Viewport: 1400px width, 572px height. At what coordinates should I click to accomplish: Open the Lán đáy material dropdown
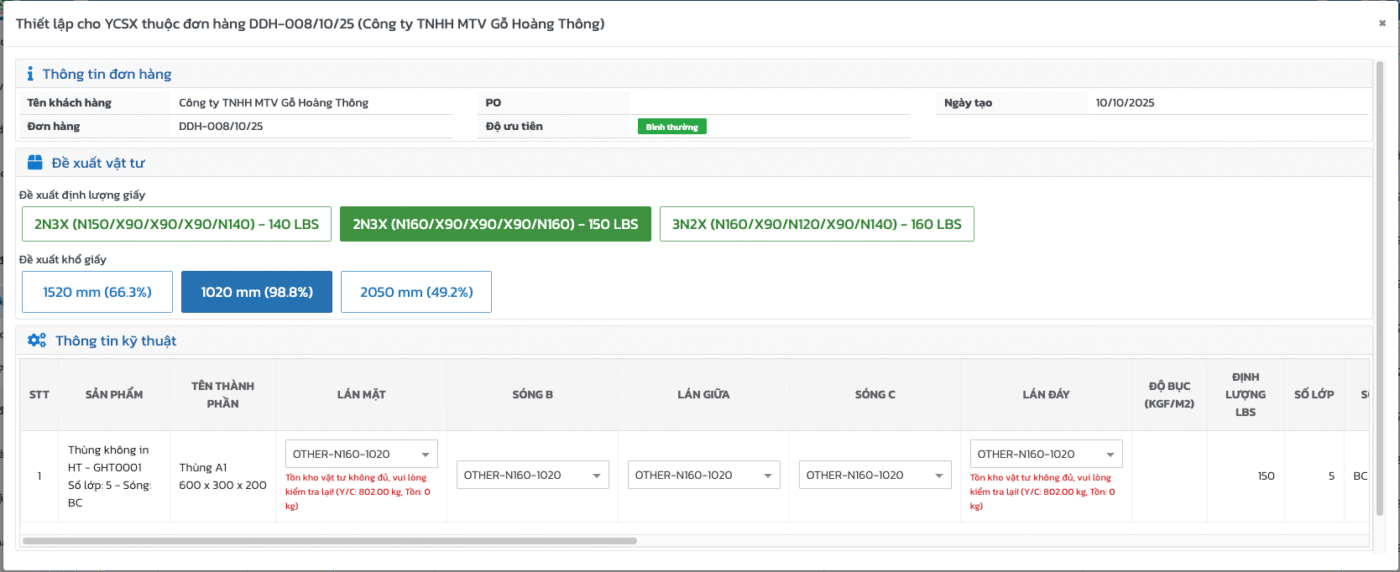point(1046,454)
